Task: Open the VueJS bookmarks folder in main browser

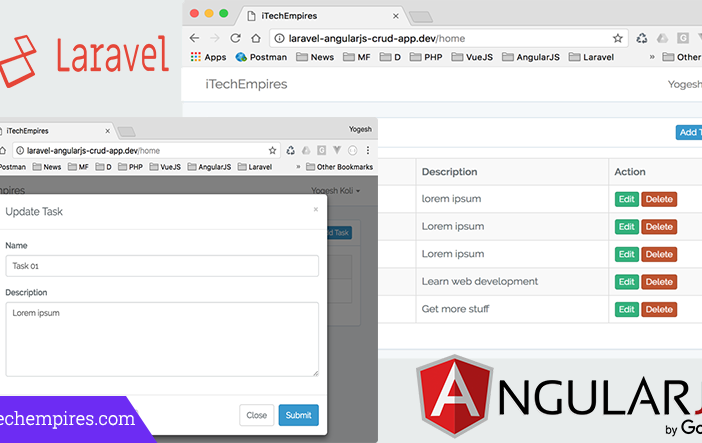Action: [x=472, y=57]
